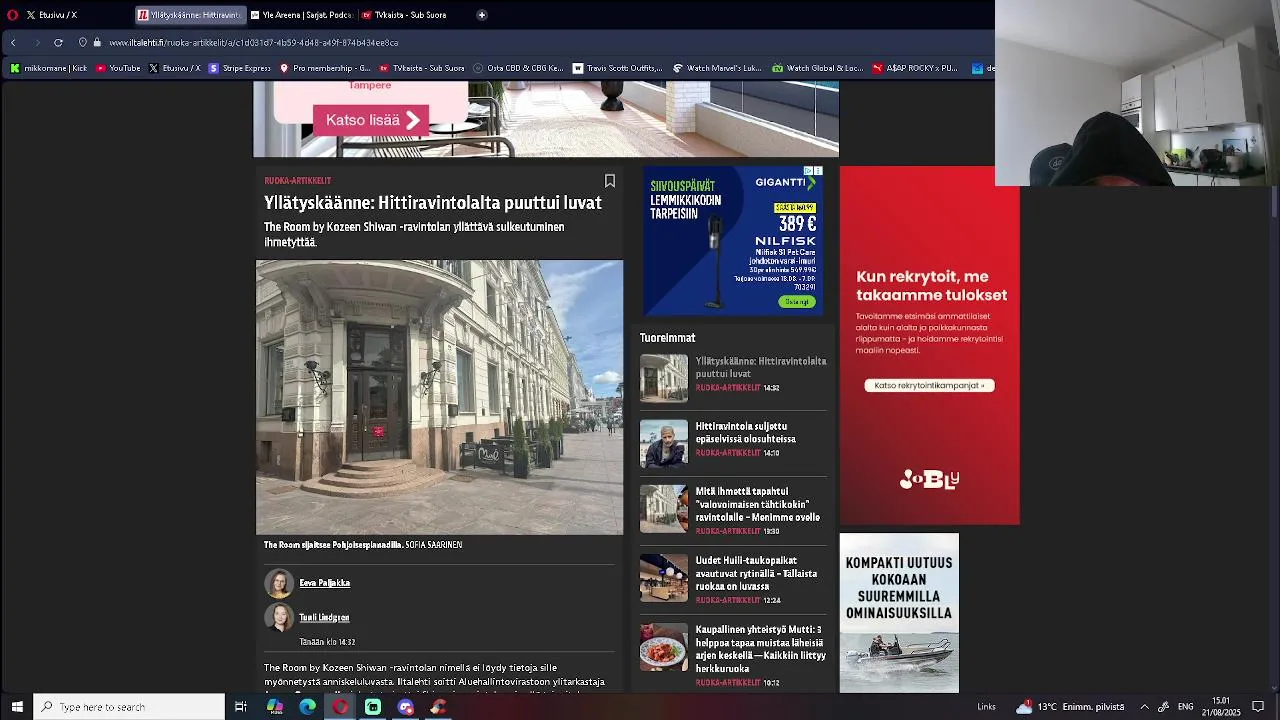Open the Pro membership bookmark

pos(325,68)
